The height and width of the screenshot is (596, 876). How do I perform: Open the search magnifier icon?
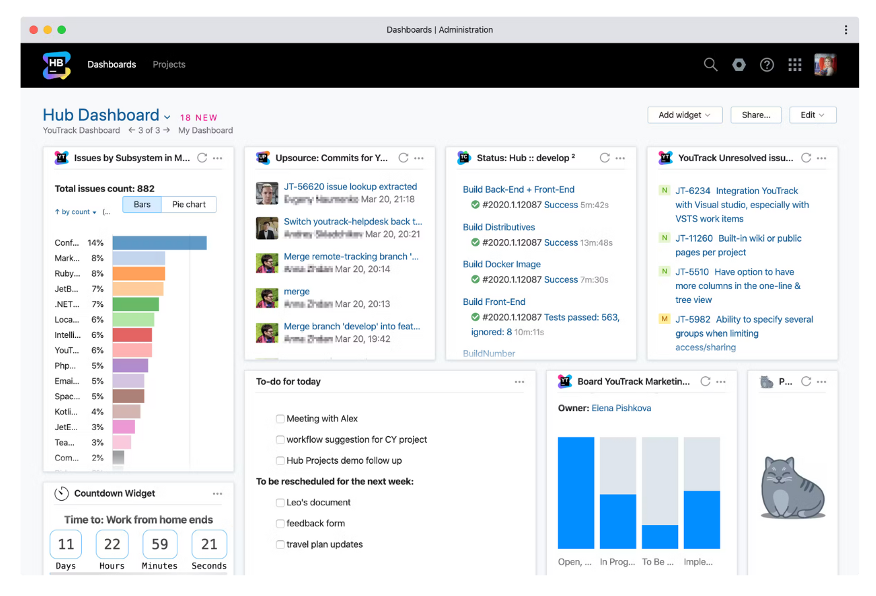[710, 65]
